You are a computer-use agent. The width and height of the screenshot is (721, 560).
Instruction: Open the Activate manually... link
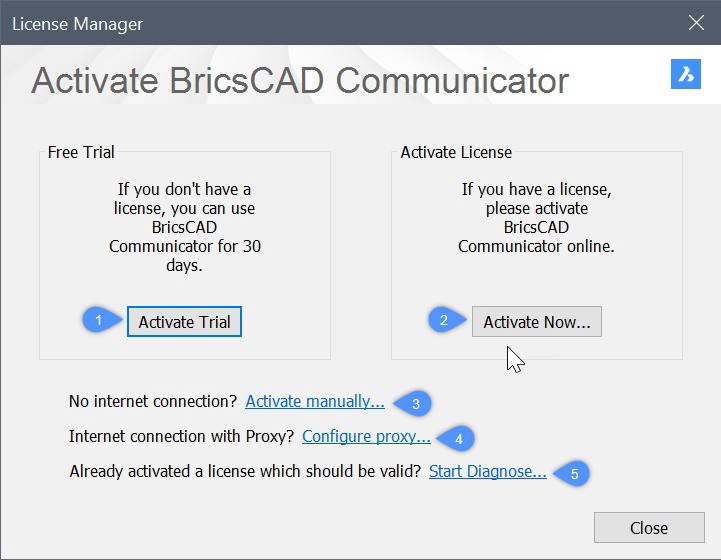point(314,402)
